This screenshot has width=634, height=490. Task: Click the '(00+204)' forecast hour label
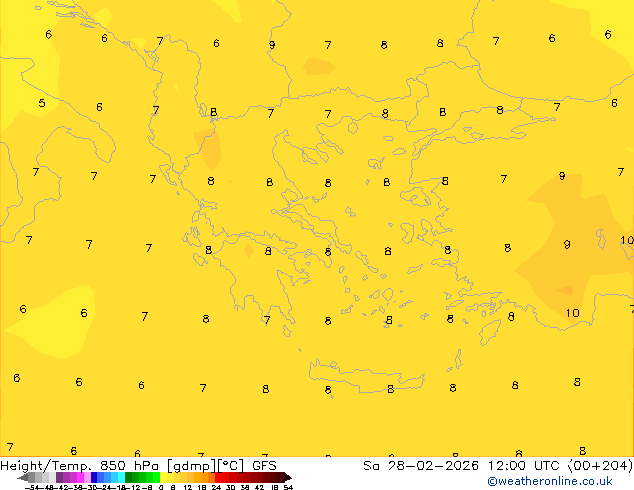[x=600, y=466]
